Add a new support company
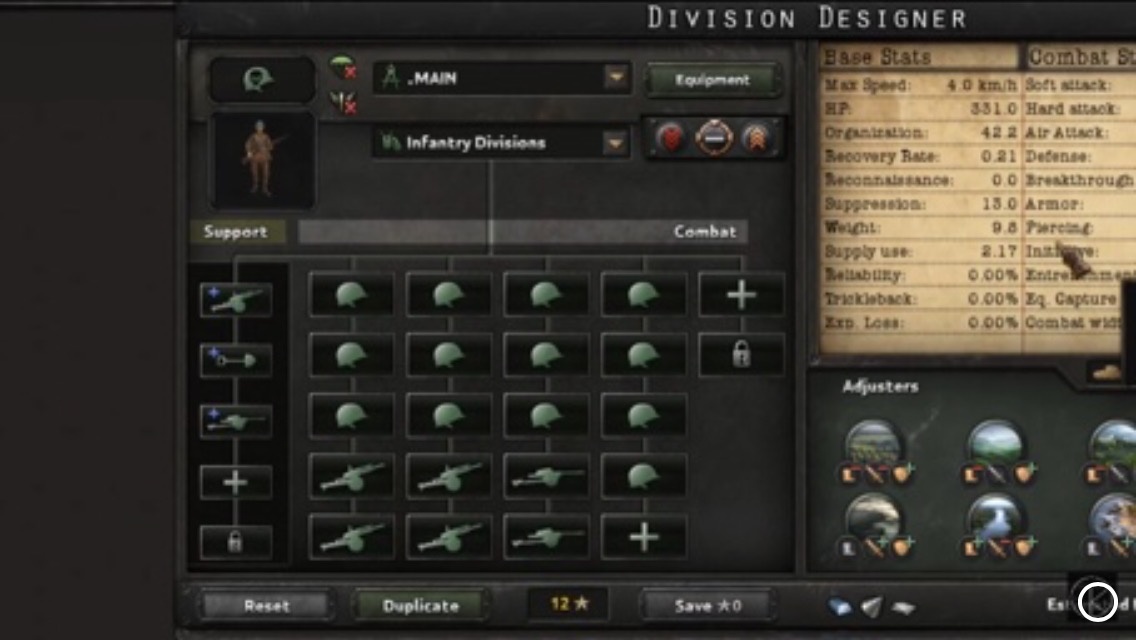The width and height of the screenshot is (1136, 640). (236, 482)
